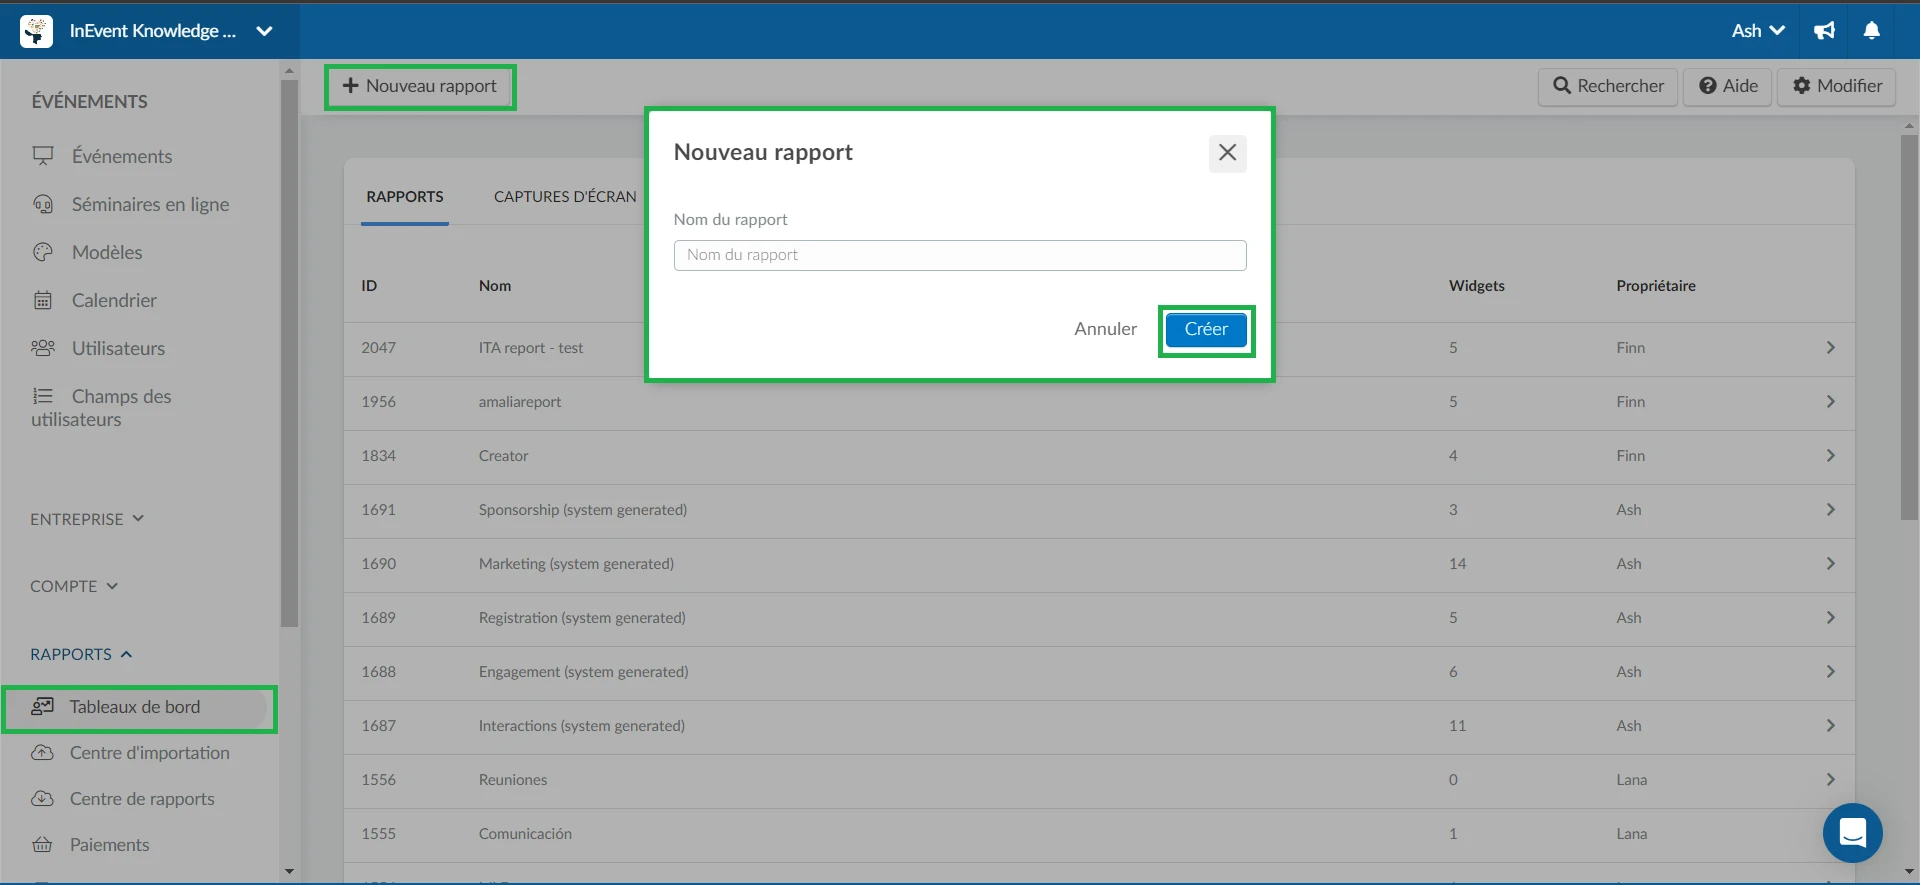The image size is (1920, 885).
Task: Click the Nom column header
Action: pyautogui.click(x=495, y=286)
